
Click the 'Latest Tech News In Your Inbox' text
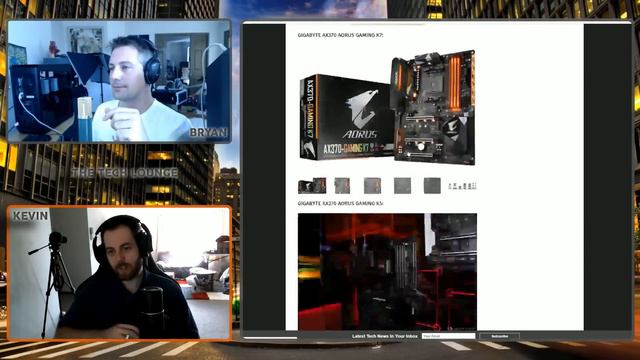point(384,336)
